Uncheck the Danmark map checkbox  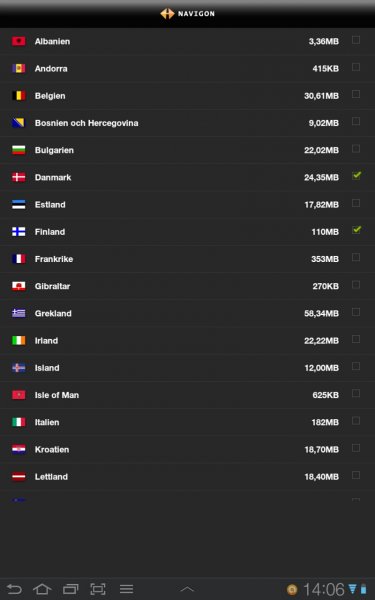356,176
